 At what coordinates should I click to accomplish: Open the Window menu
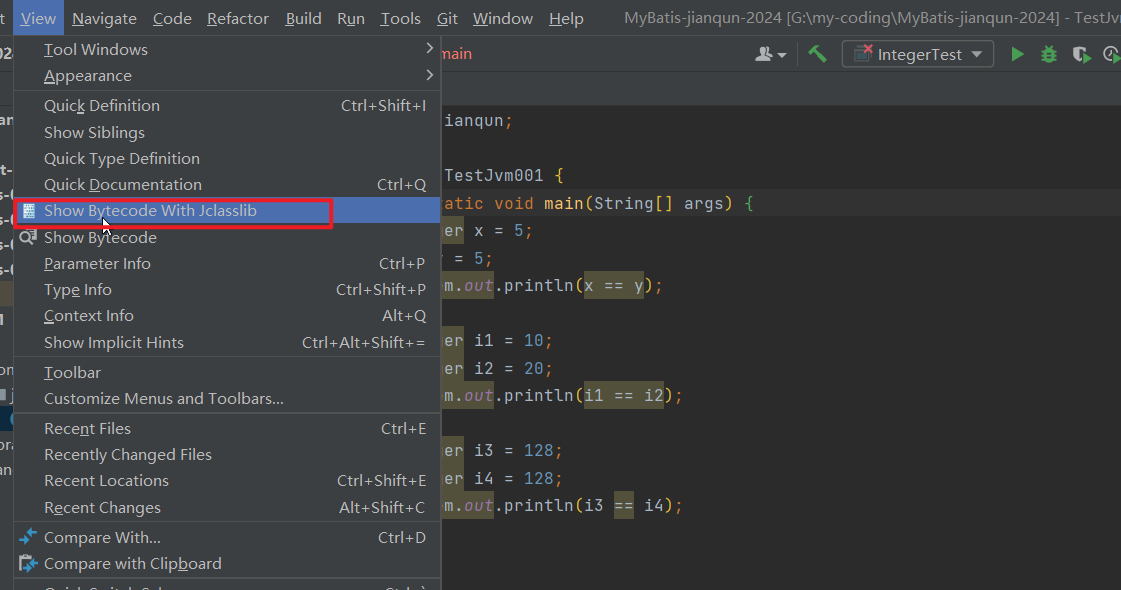click(x=503, y=18)
